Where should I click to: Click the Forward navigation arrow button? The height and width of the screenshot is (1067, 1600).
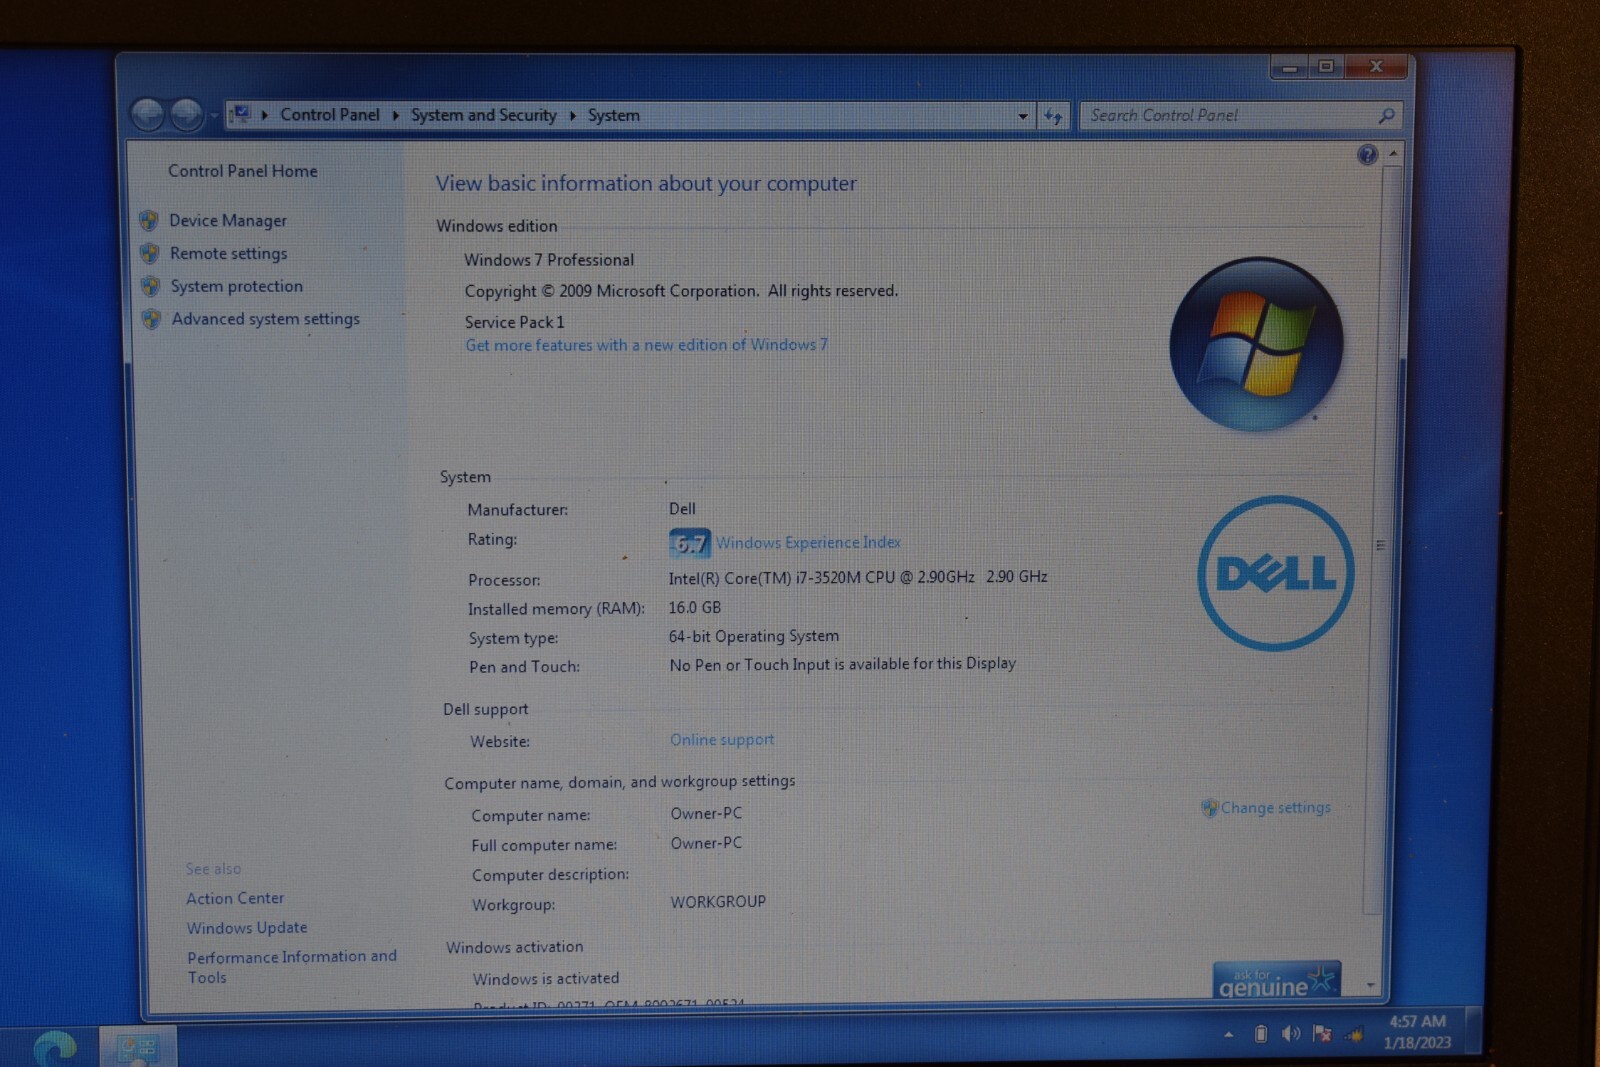click(x=186, y=115)
